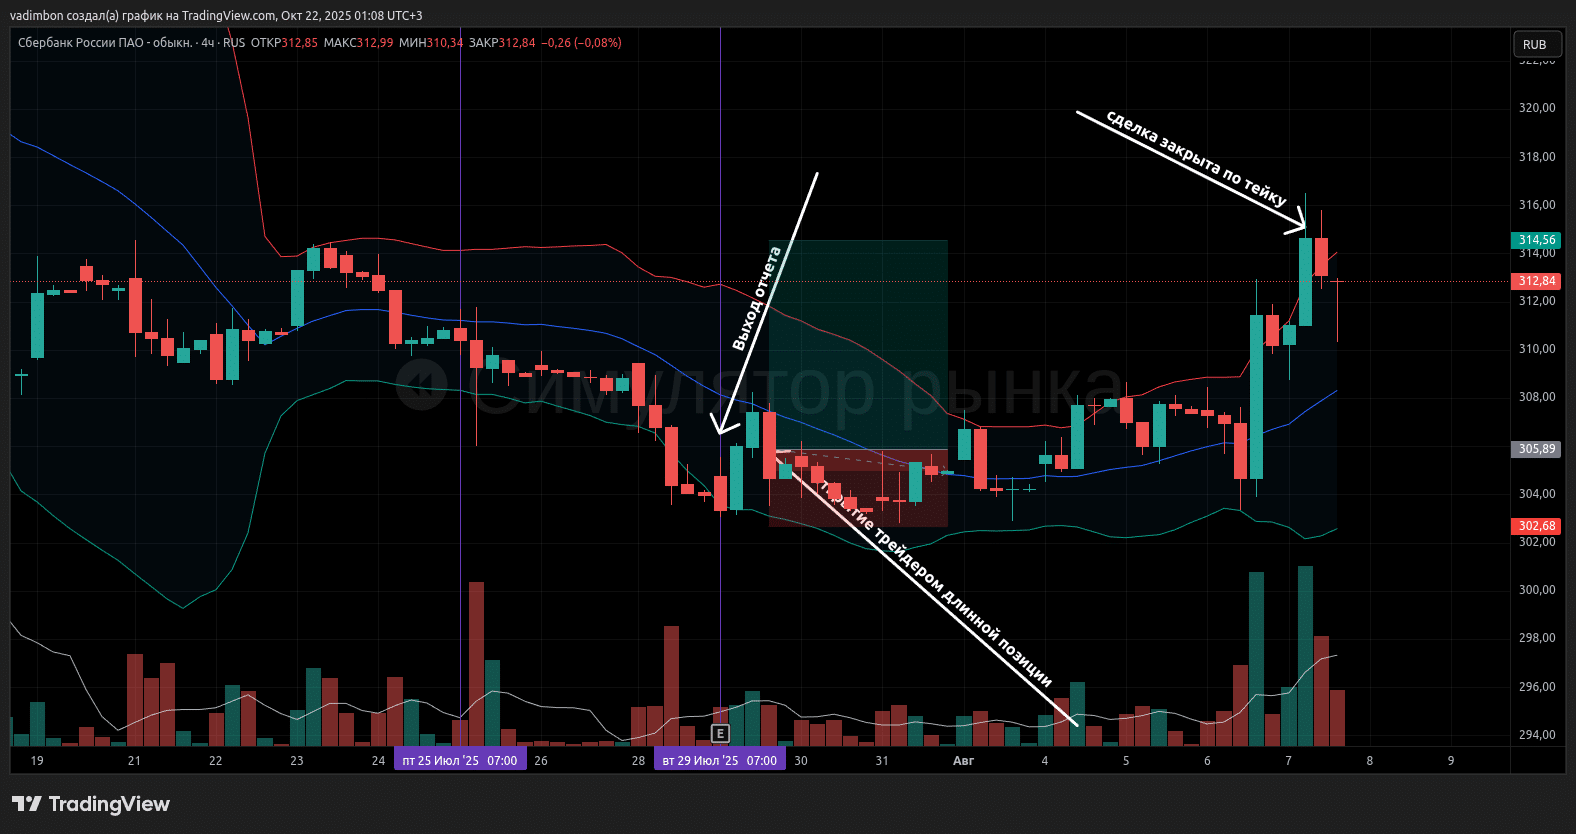The image size is (1576, 834).
Task: Click the gray 305,89 price label
Action: click(1536, 449)
